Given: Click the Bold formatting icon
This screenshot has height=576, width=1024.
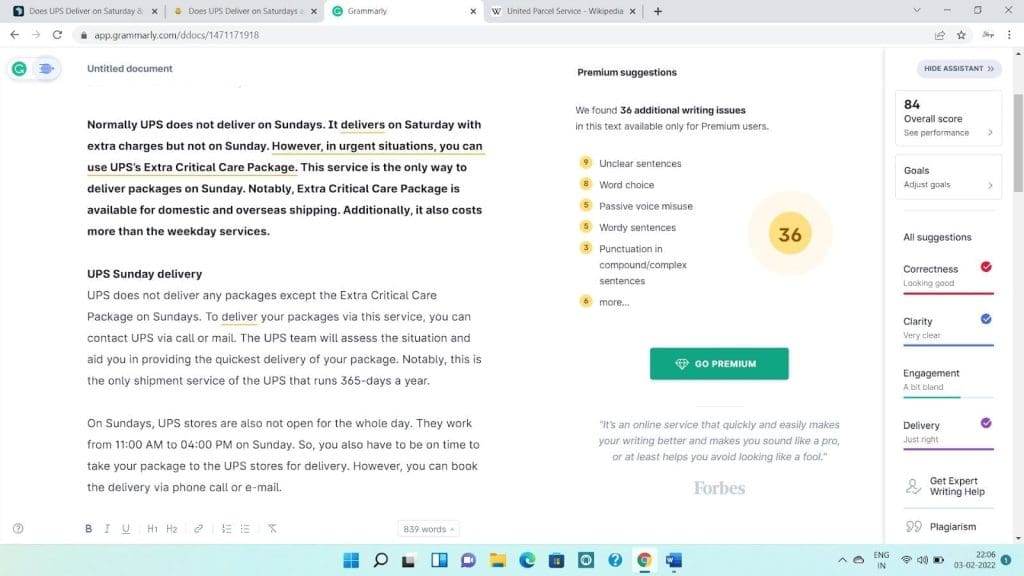Looking at the screenshot, I should point(88,528).
